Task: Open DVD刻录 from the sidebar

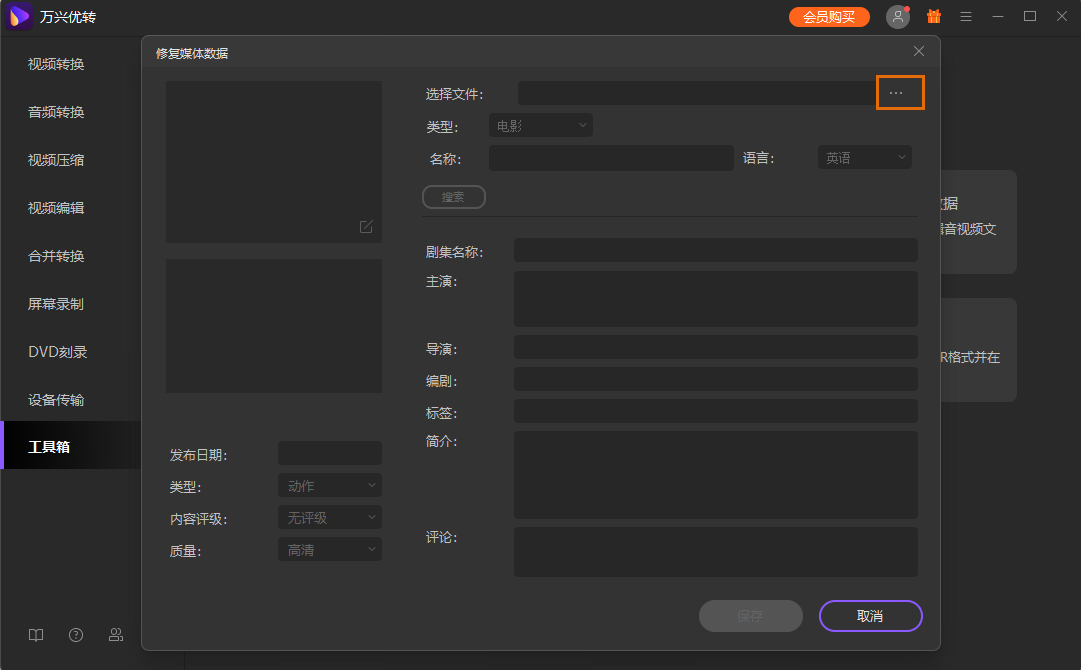Action: 58,352
